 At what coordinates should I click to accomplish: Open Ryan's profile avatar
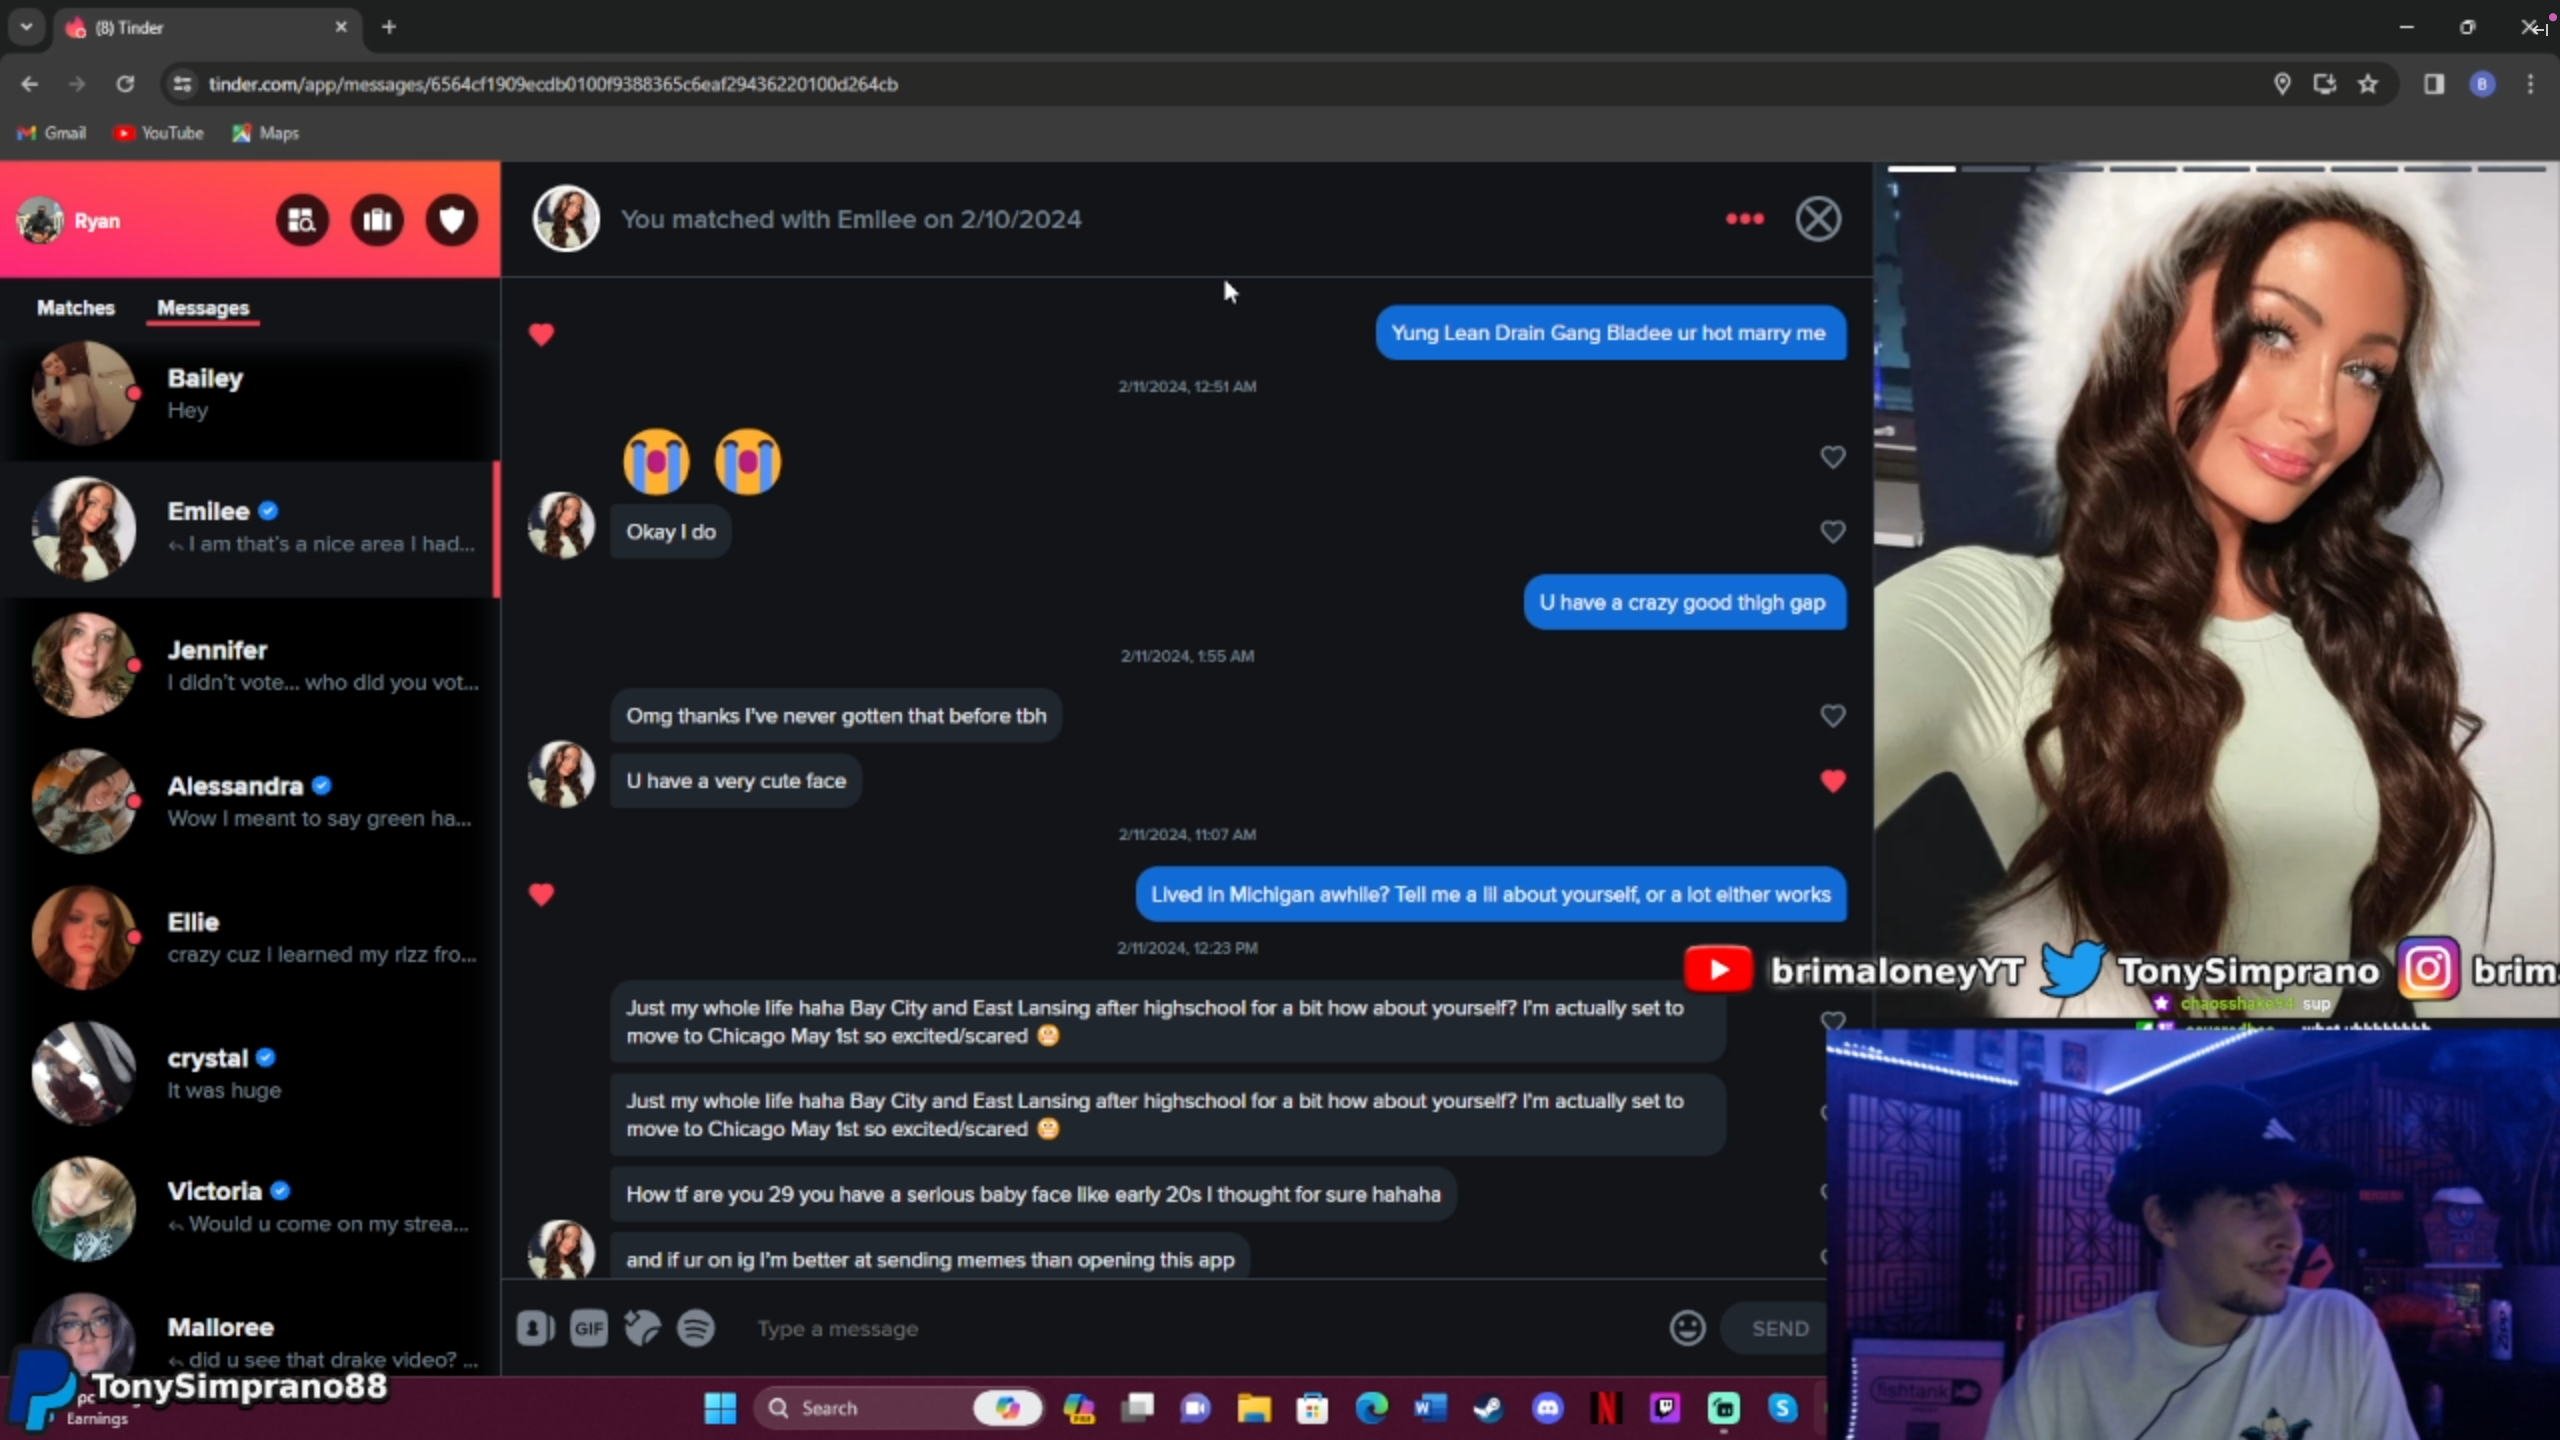pos(41,220)
